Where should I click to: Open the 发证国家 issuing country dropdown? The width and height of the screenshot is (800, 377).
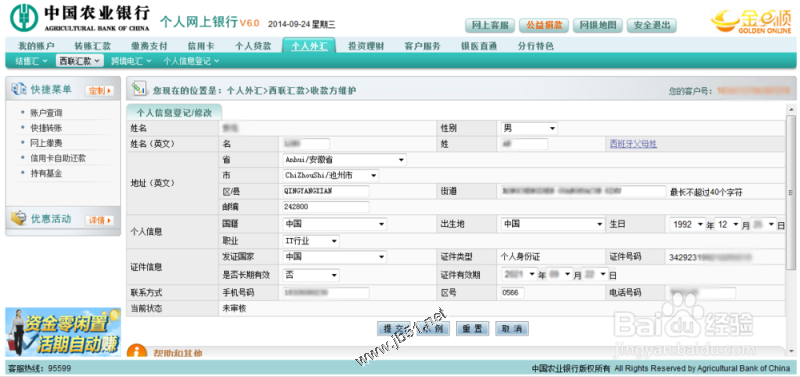pyautogui.click(x=334, y=257)
